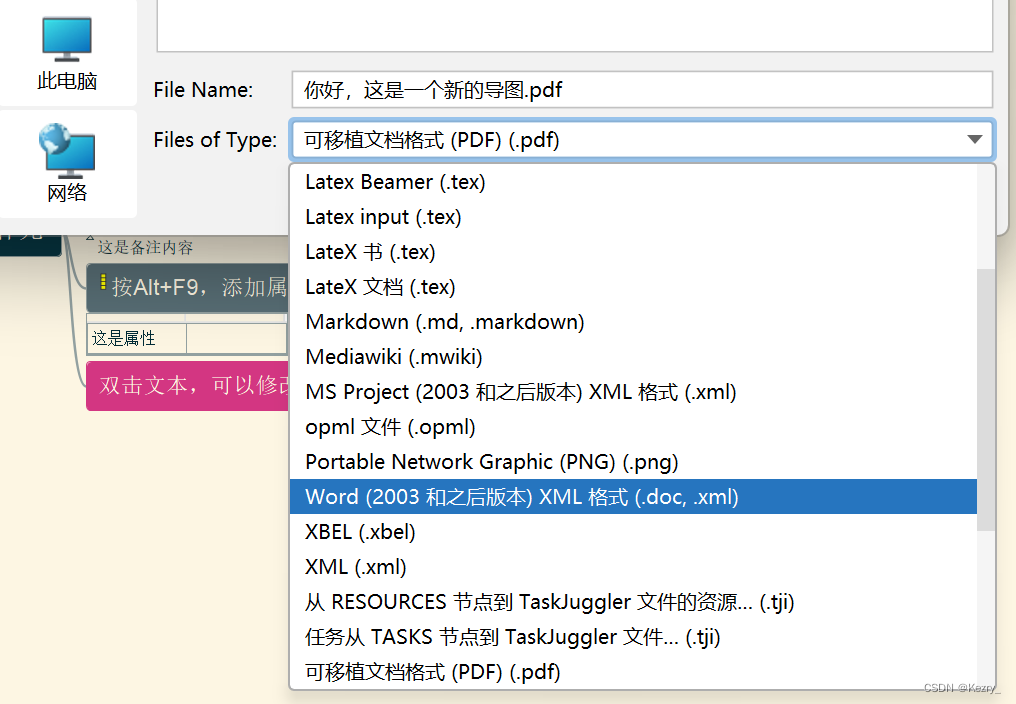Viewport: 1016px width, 704px height.
Task: Click the 这是备注内容 note text
Action: click(145, 247)
